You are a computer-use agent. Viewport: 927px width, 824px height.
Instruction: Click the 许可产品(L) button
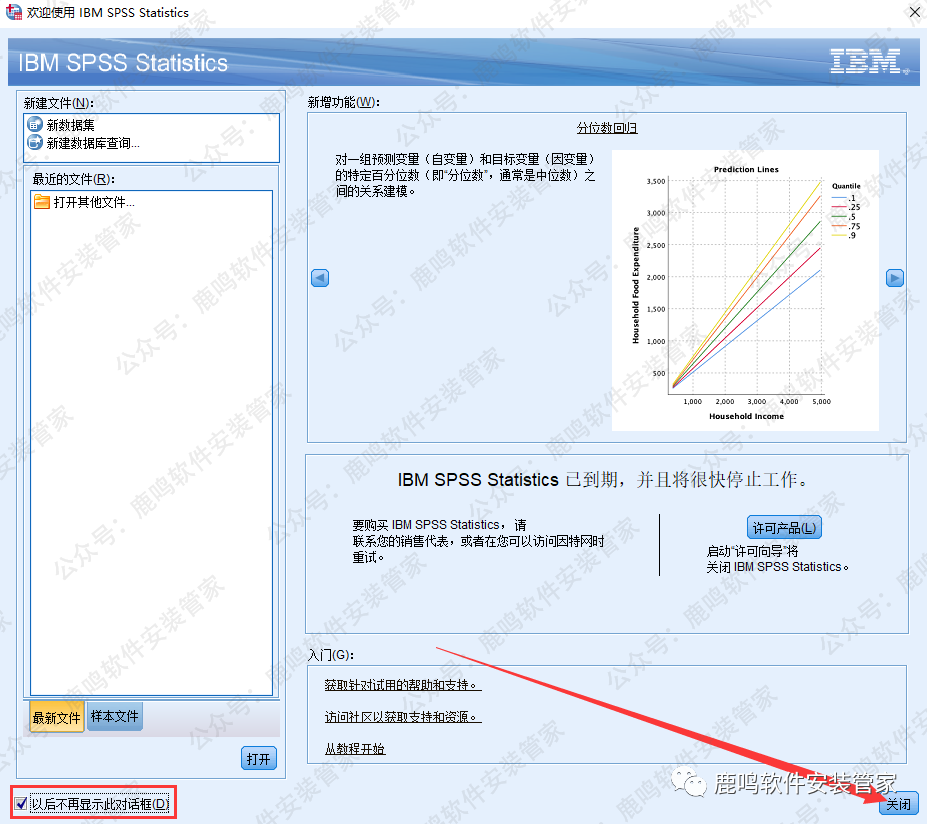(x=784, y=528)
